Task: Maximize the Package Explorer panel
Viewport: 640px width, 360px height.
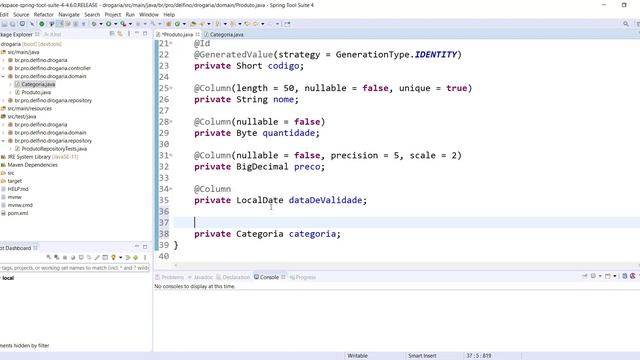Action: 145,33
